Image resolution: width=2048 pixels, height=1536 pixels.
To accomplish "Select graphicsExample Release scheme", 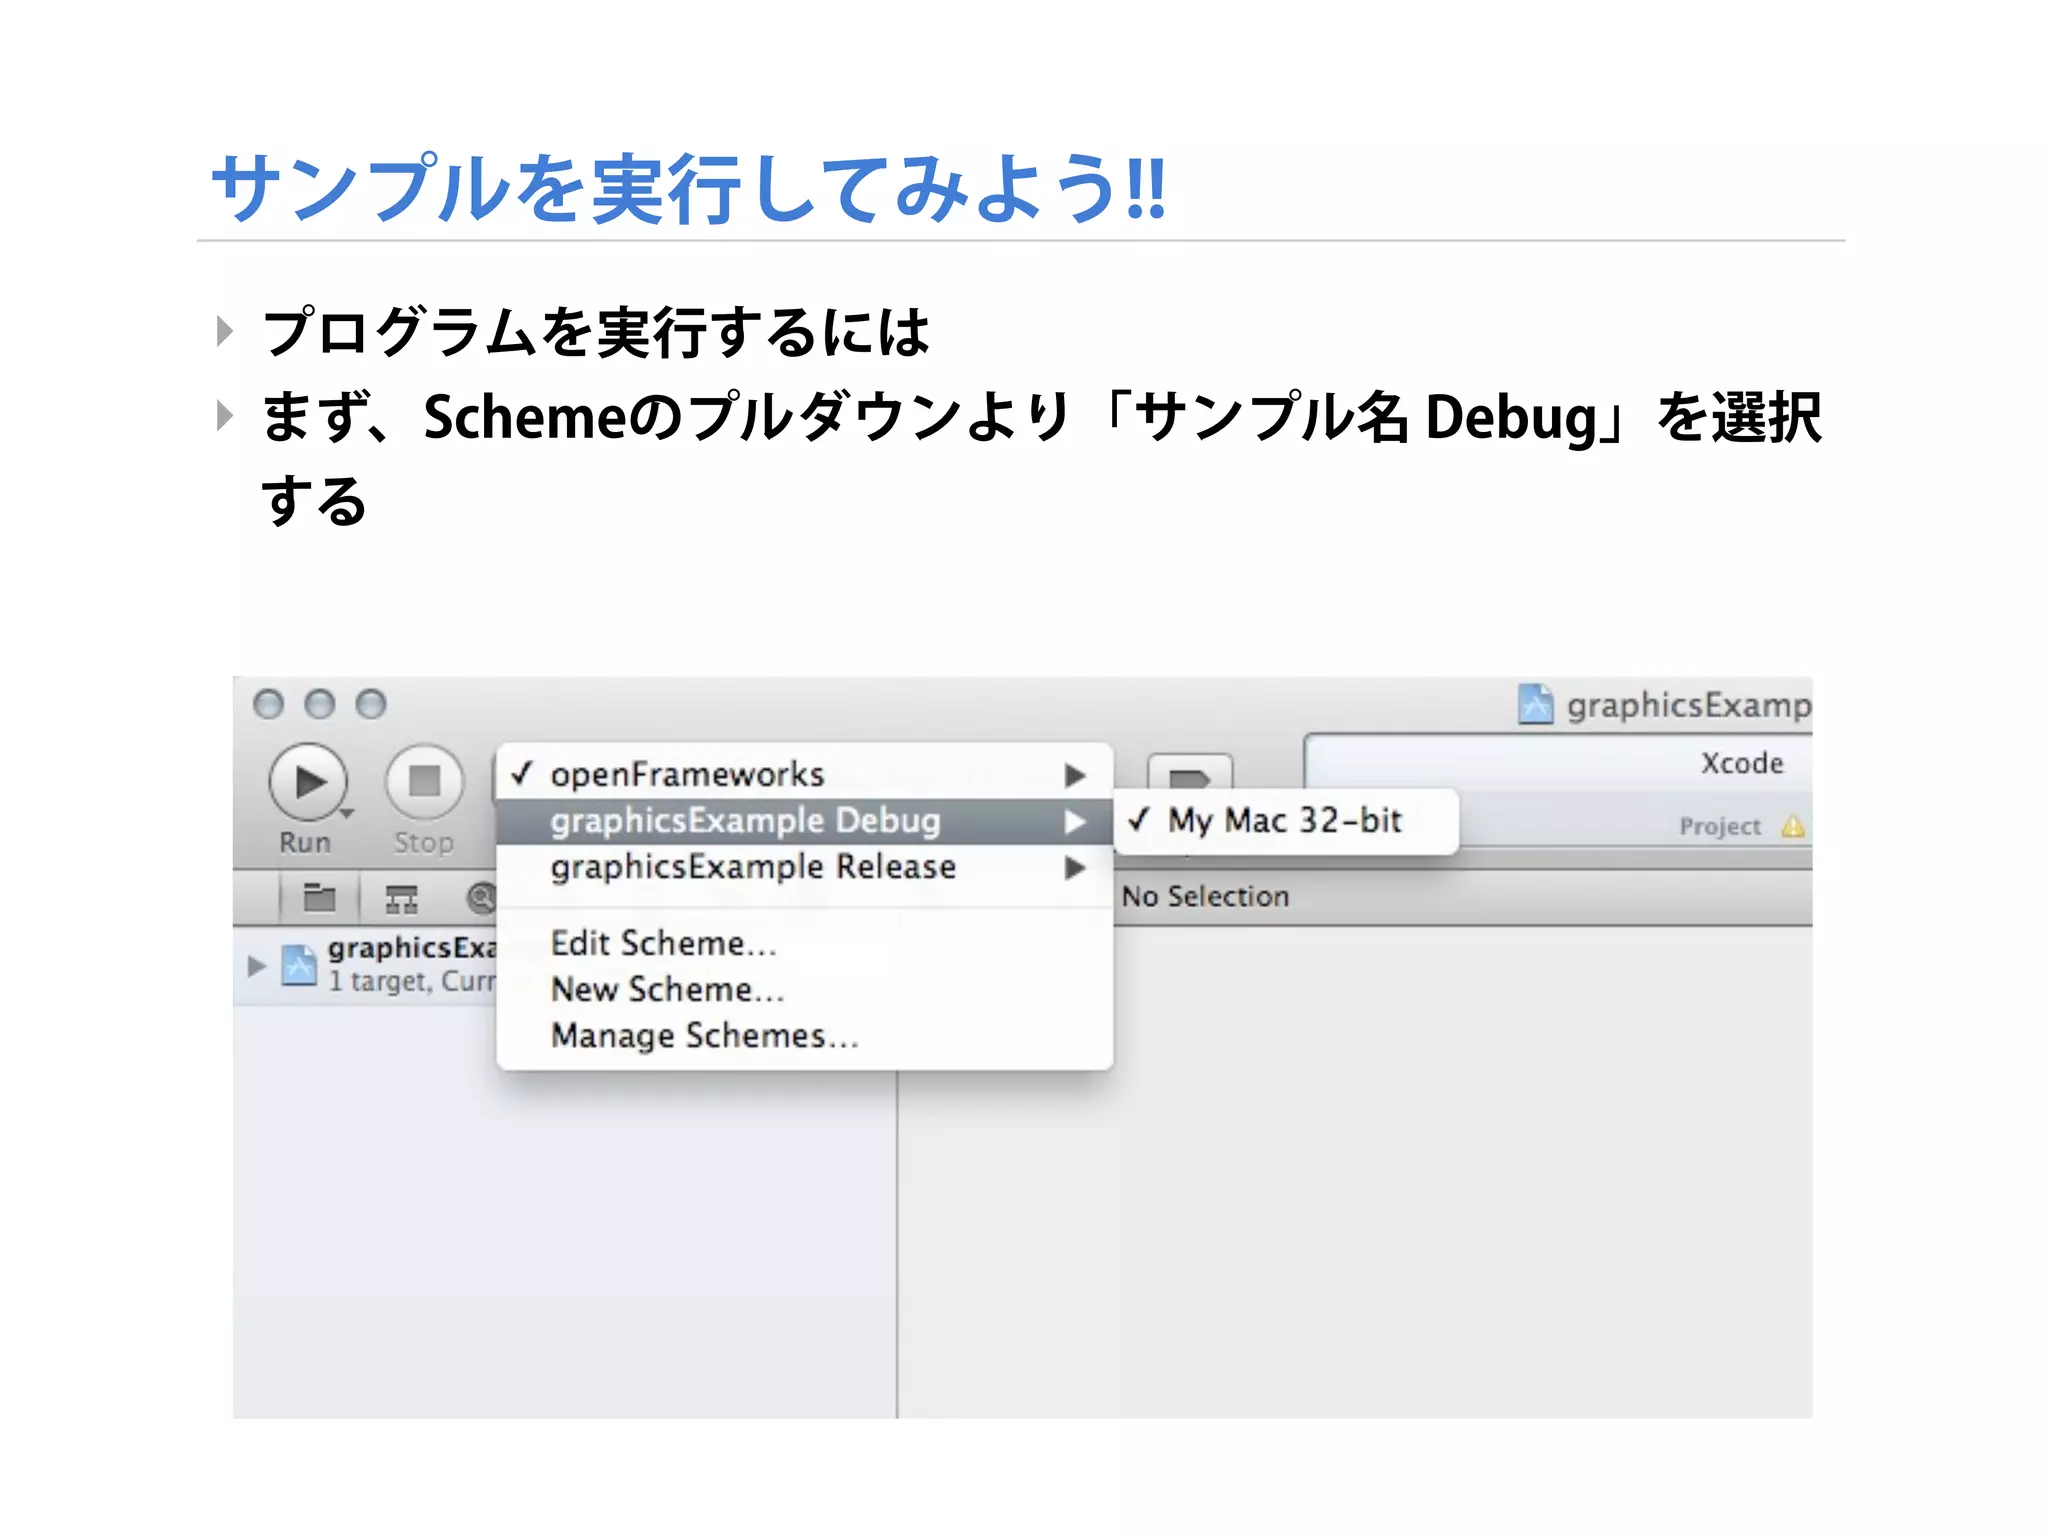I will pyautogui.click(x=804, y=867).
